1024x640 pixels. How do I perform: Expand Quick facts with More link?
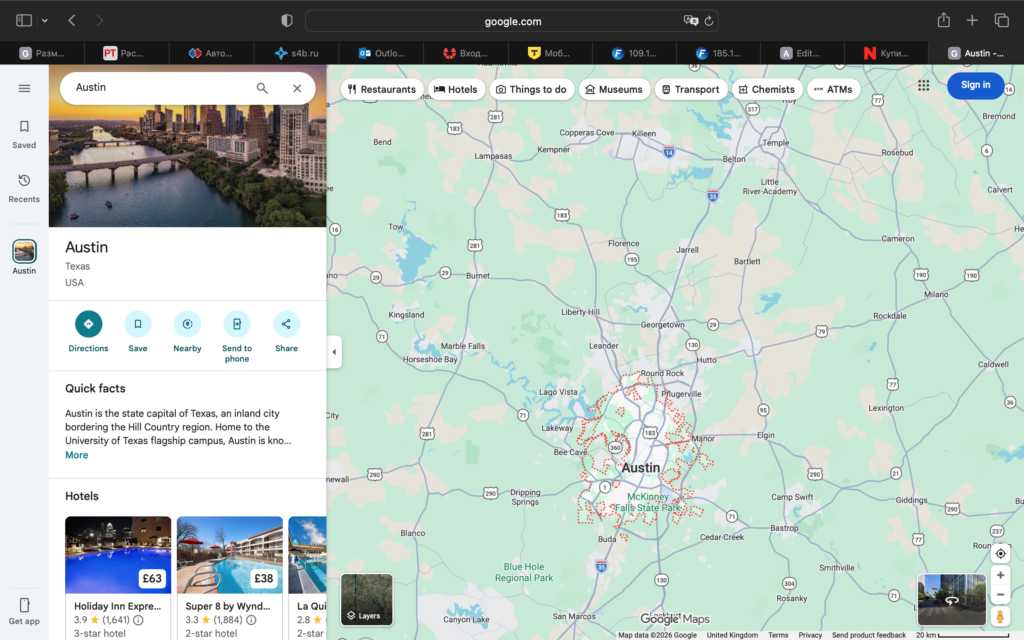(x=77, y=455)
